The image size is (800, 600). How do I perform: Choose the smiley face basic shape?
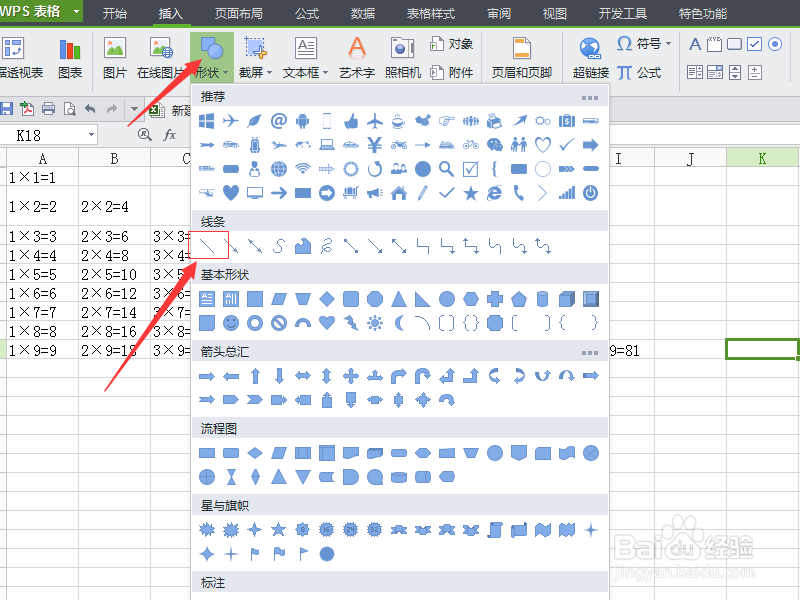(x=231, y=323)
